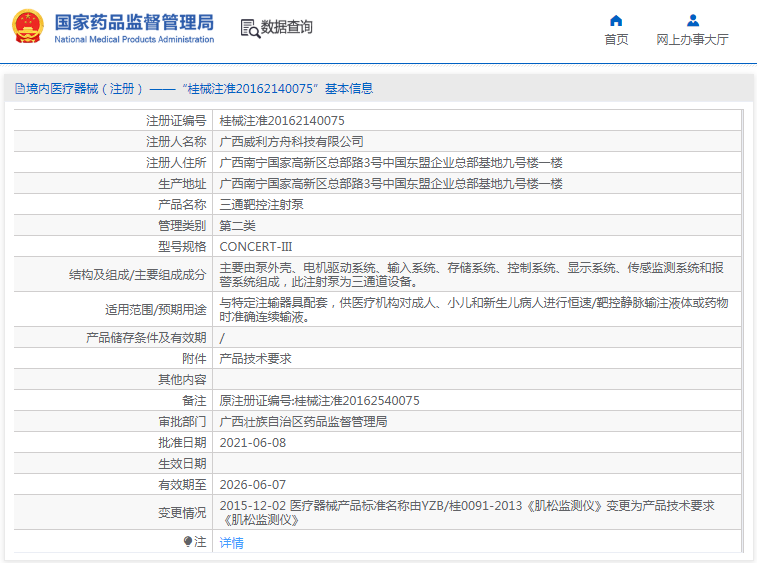Open the 详情 link

(x=232, y=543)
